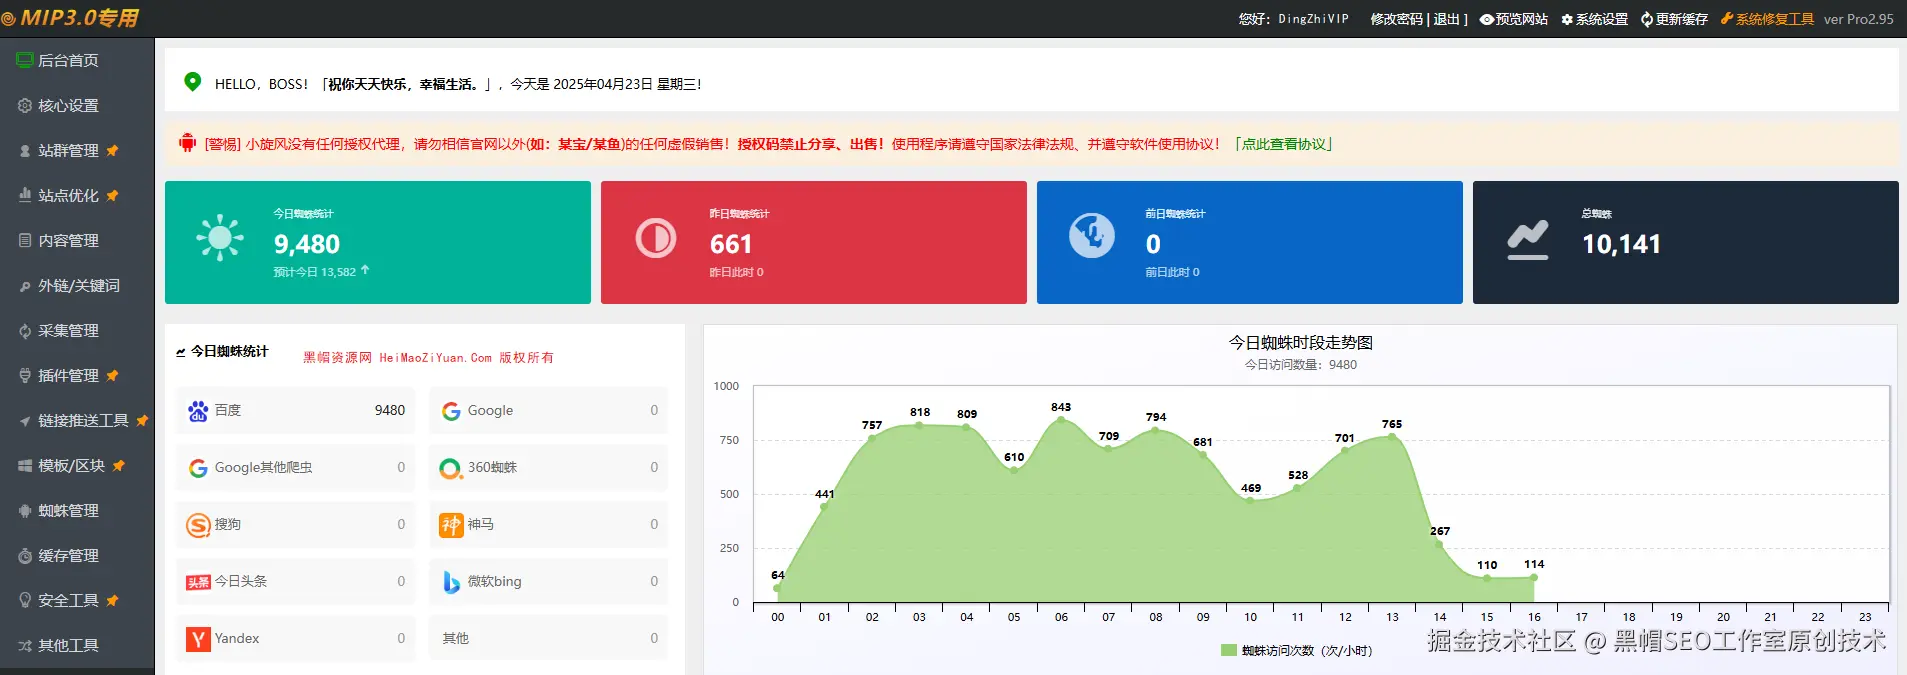Open the 前日蜘蛛统计 blue card

(x=1250, y=242)
